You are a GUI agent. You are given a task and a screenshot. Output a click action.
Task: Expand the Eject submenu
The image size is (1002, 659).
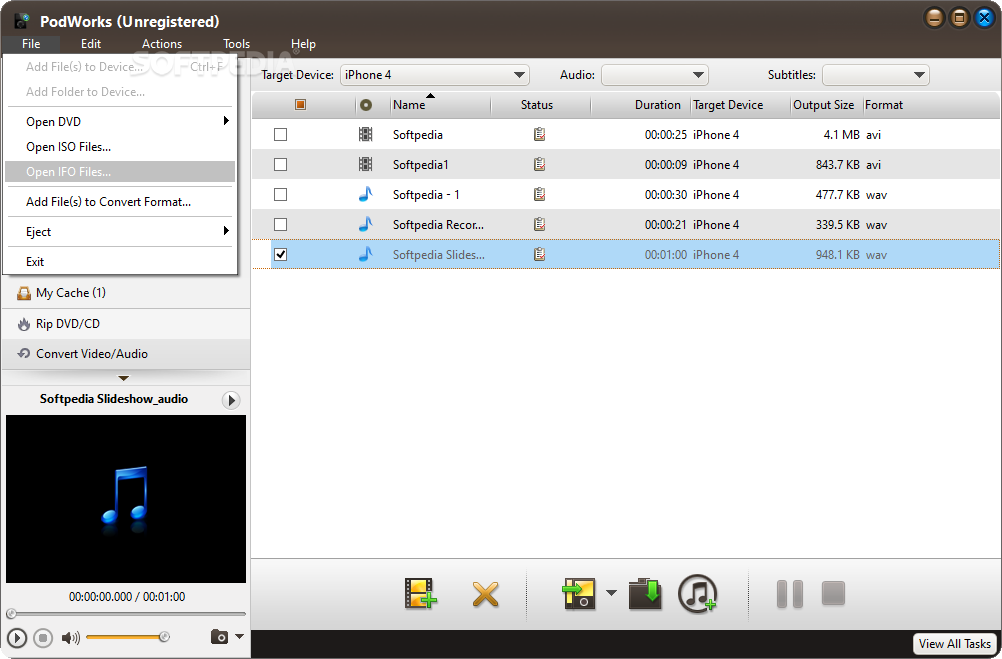pos(120,231)
